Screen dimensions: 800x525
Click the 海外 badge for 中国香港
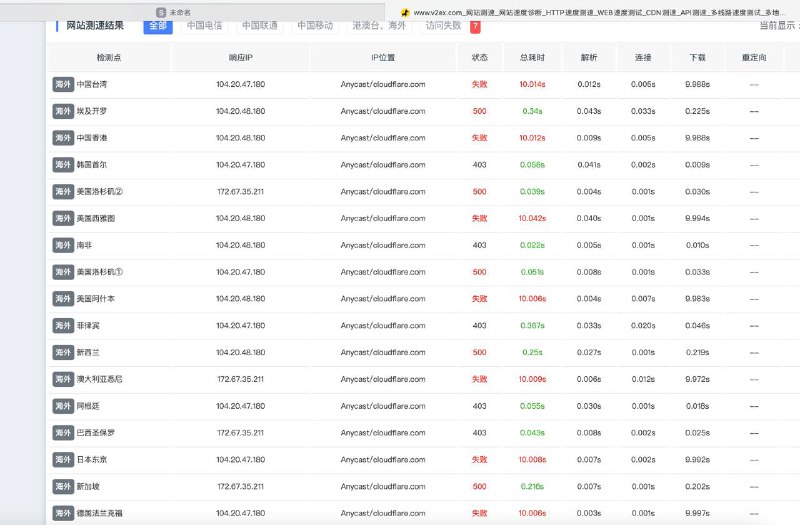(63, 138)
